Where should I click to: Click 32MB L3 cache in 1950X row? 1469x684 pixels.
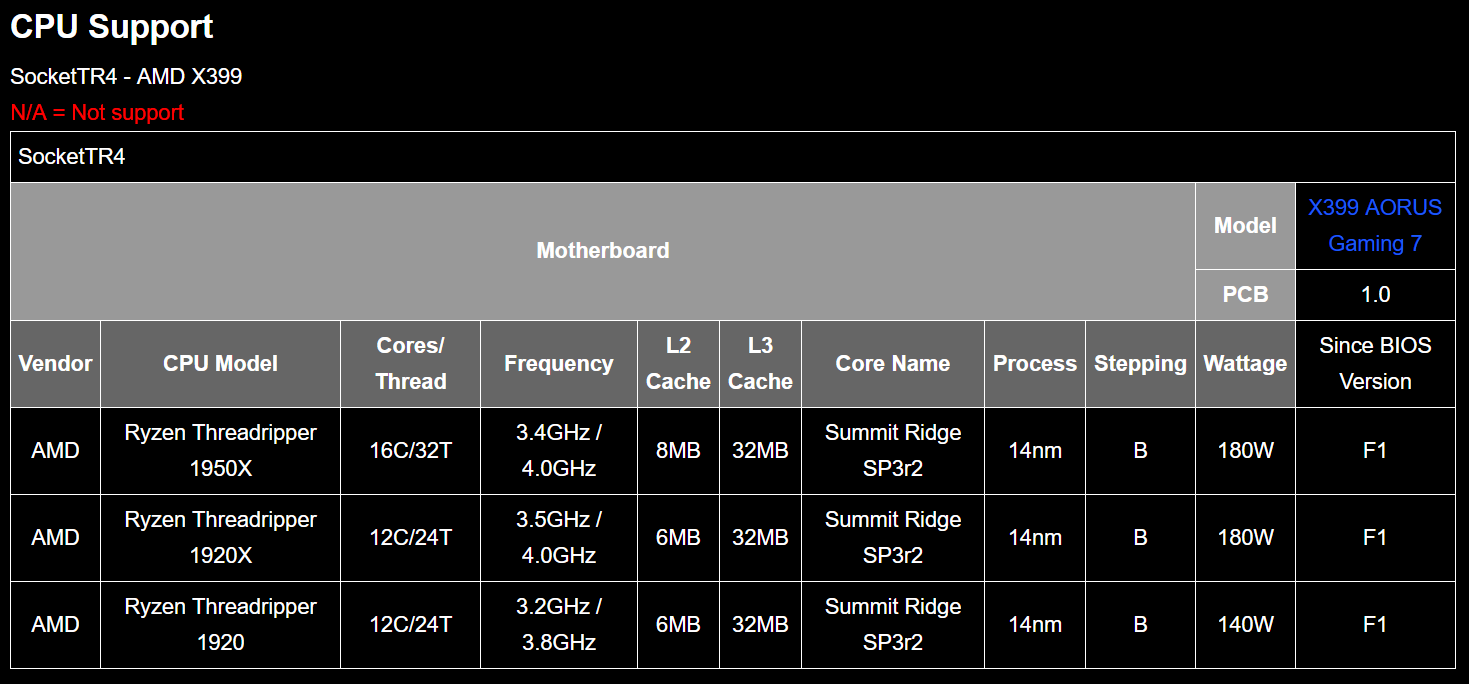tap(760, 451)
